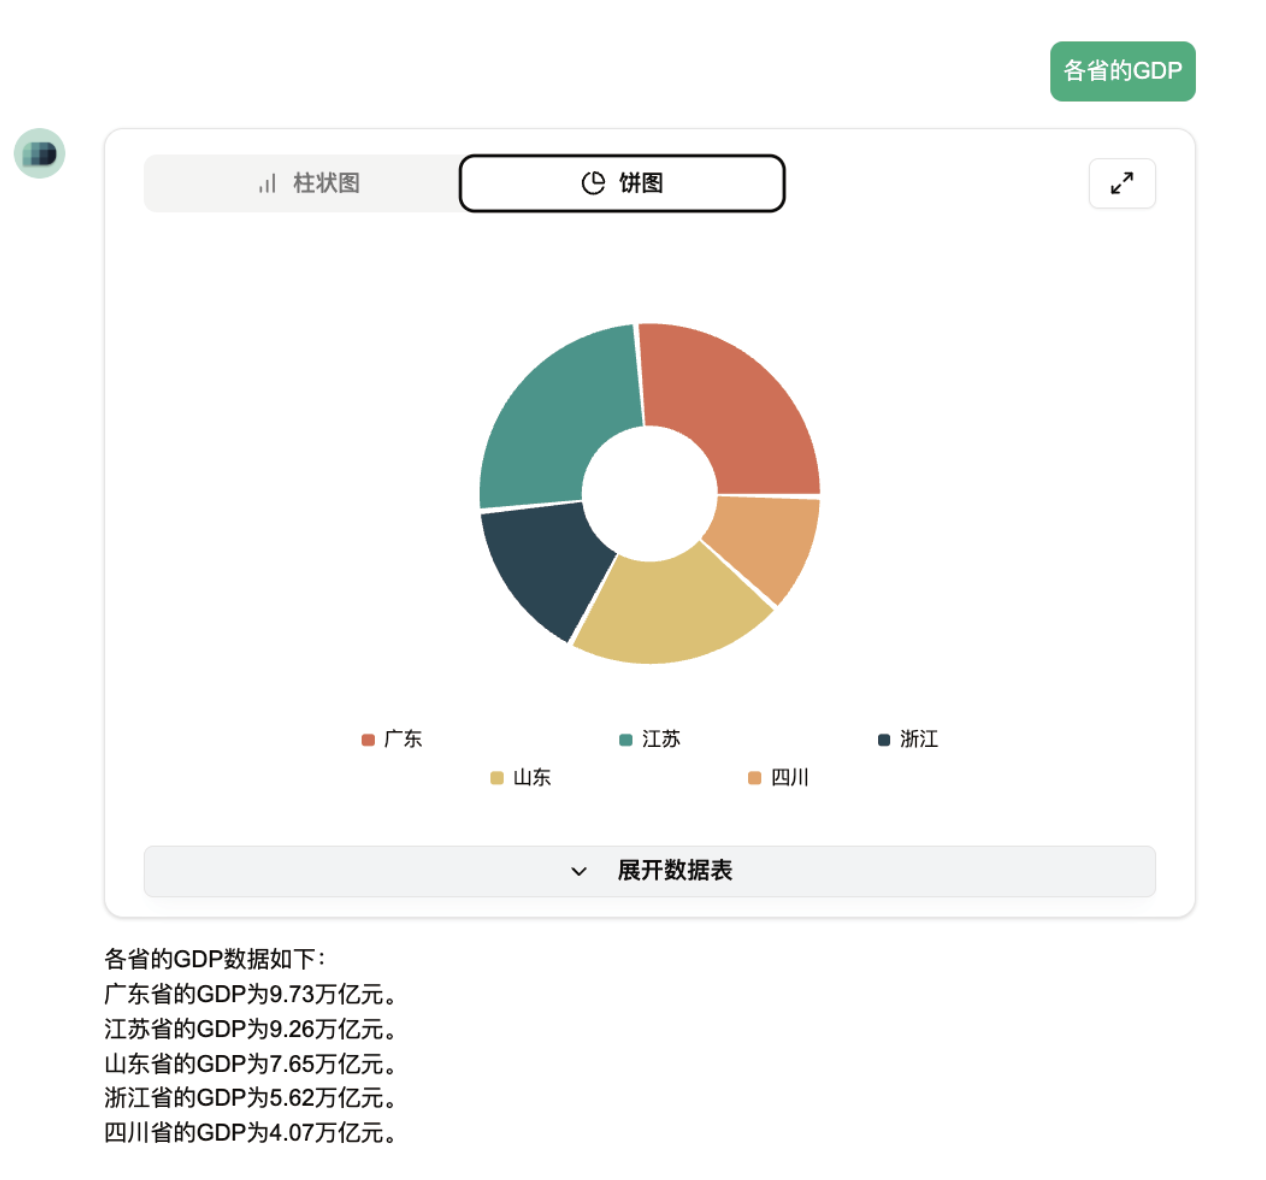Click the red 广东 pie slice
This screenshot has width=1266, height=1180.
click(x=735, y=410)
